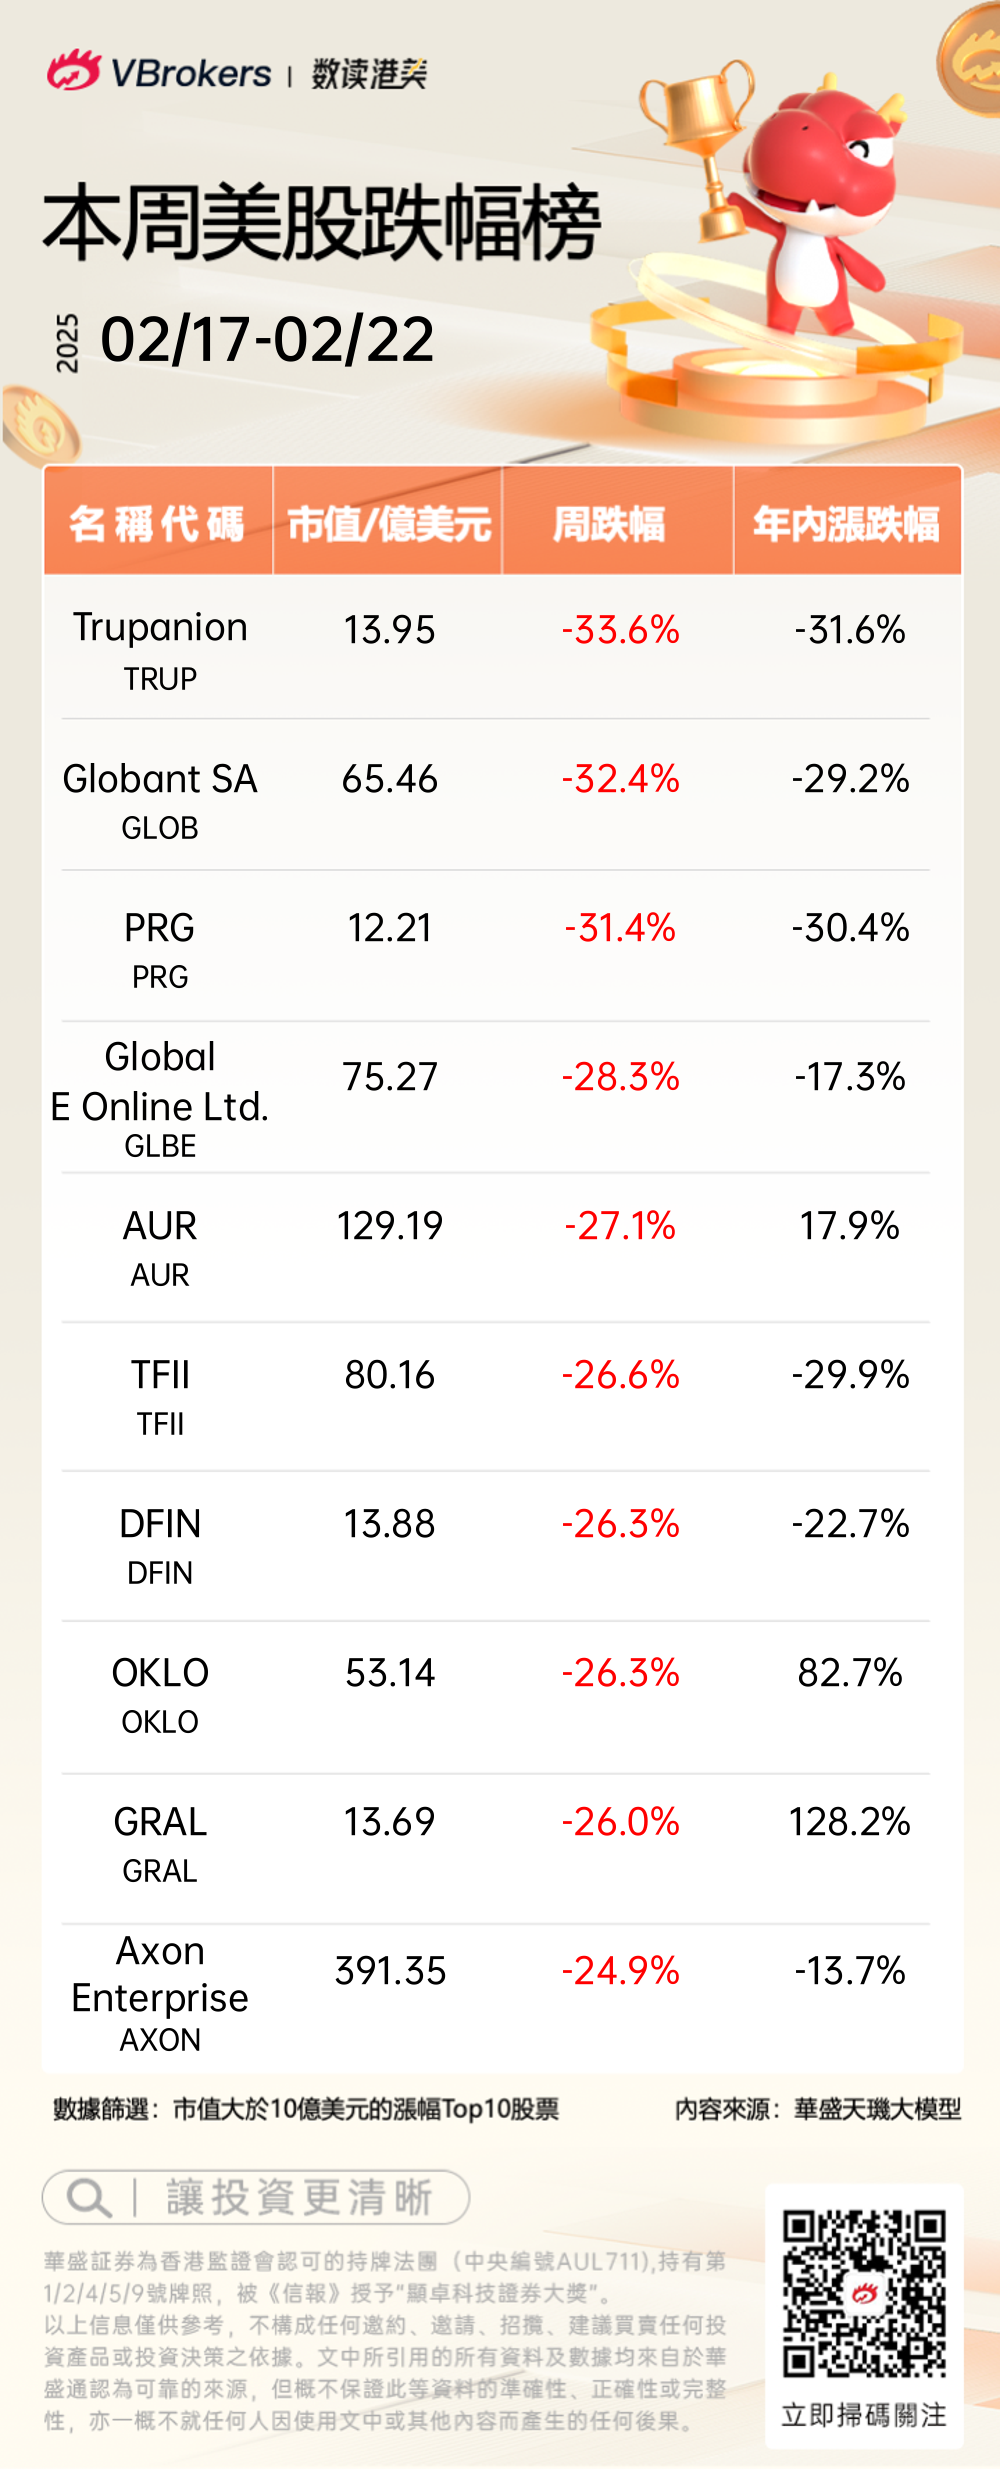Click the 立即掃碼關注 label

tap(864, 2415)
